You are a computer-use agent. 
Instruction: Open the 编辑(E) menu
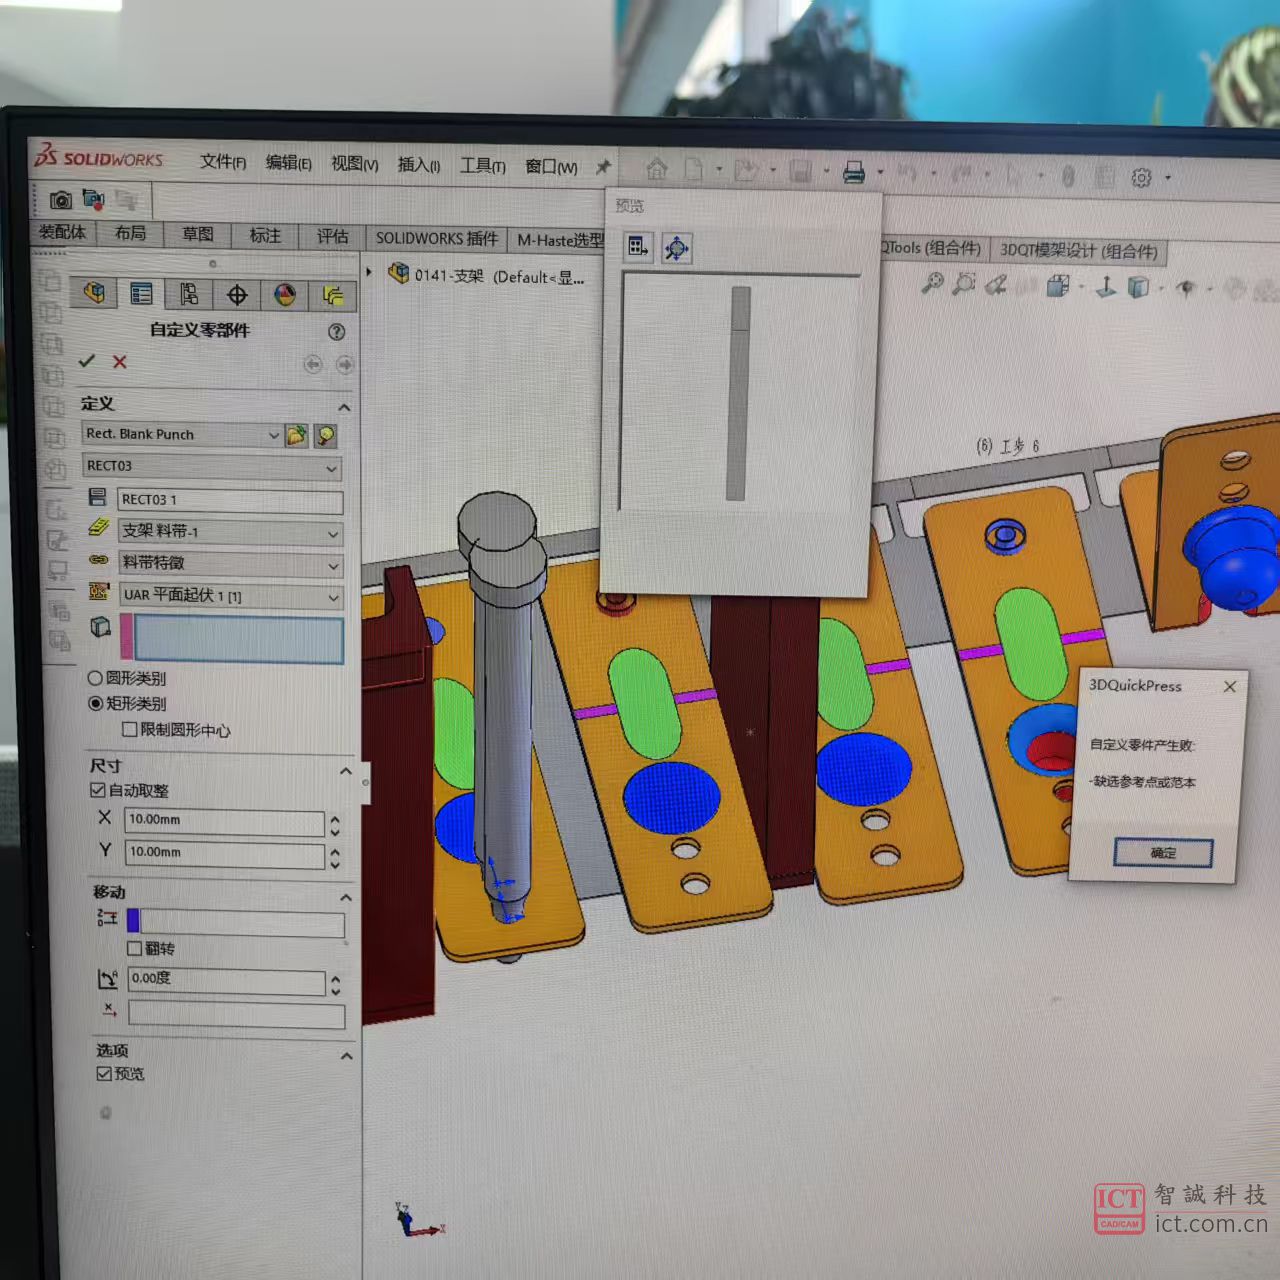(x=289, y=162)
